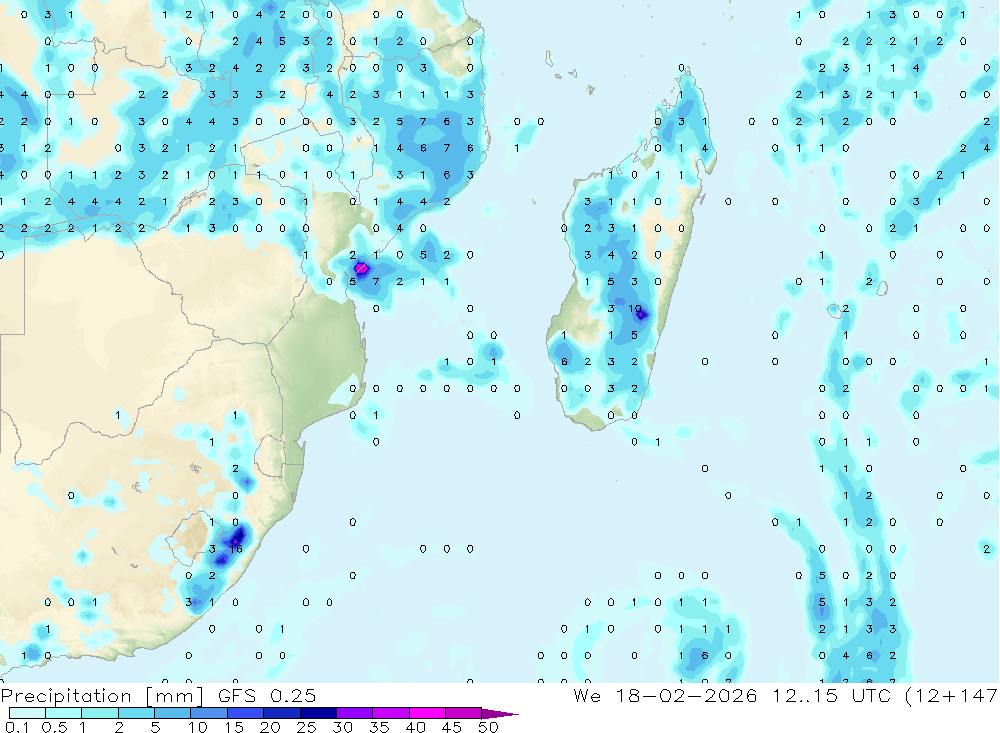
Task: Click the legend tick label "25"
Action: (306, 727)
